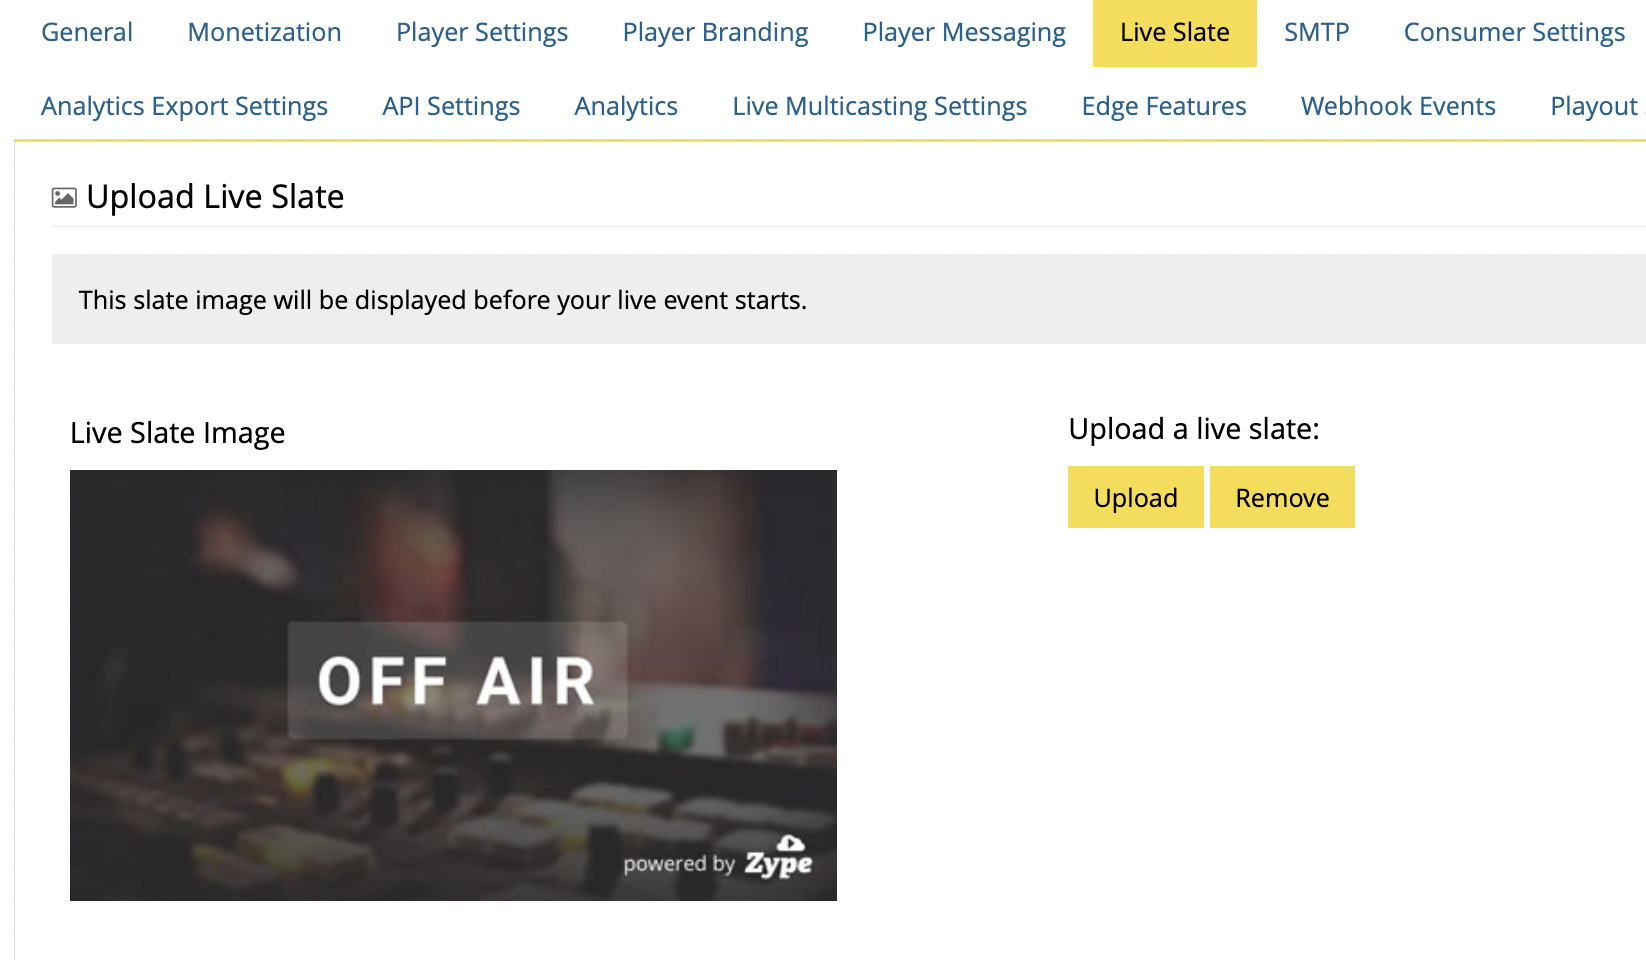Image resolution: width=1646 pixels, height=960 pixels.
Task: Open the Player Settings tab
Action: pyautogui.click(x=482, y=33)
